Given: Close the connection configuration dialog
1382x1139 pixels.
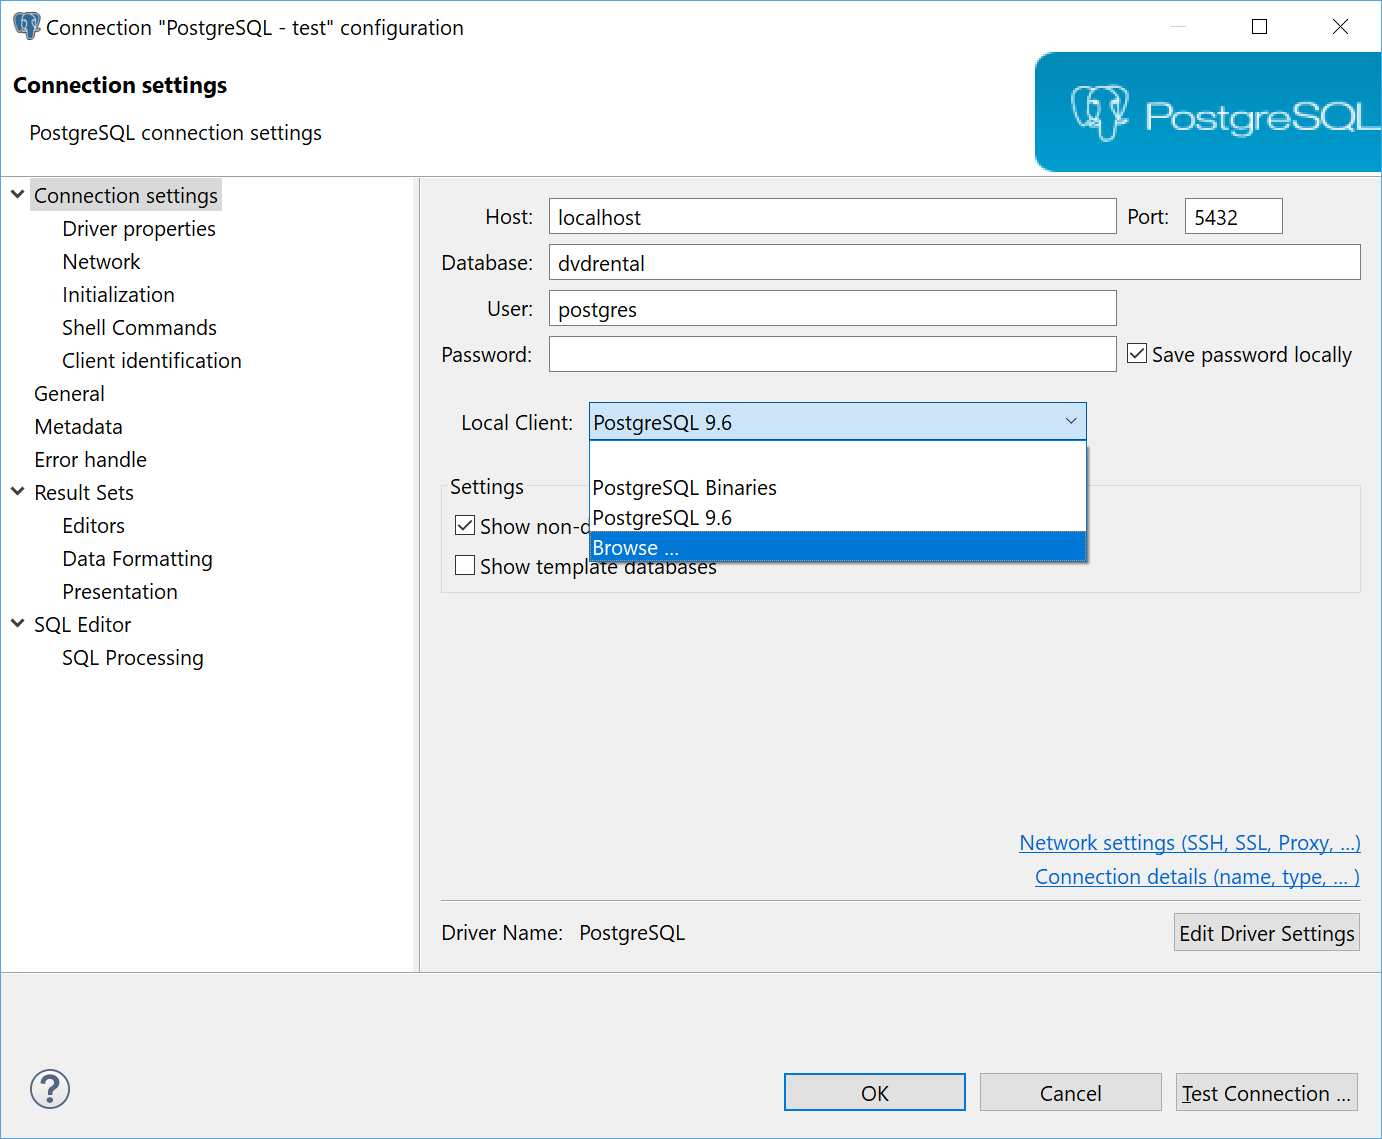Looking at the screenshot, I should tap(1340, 27).
